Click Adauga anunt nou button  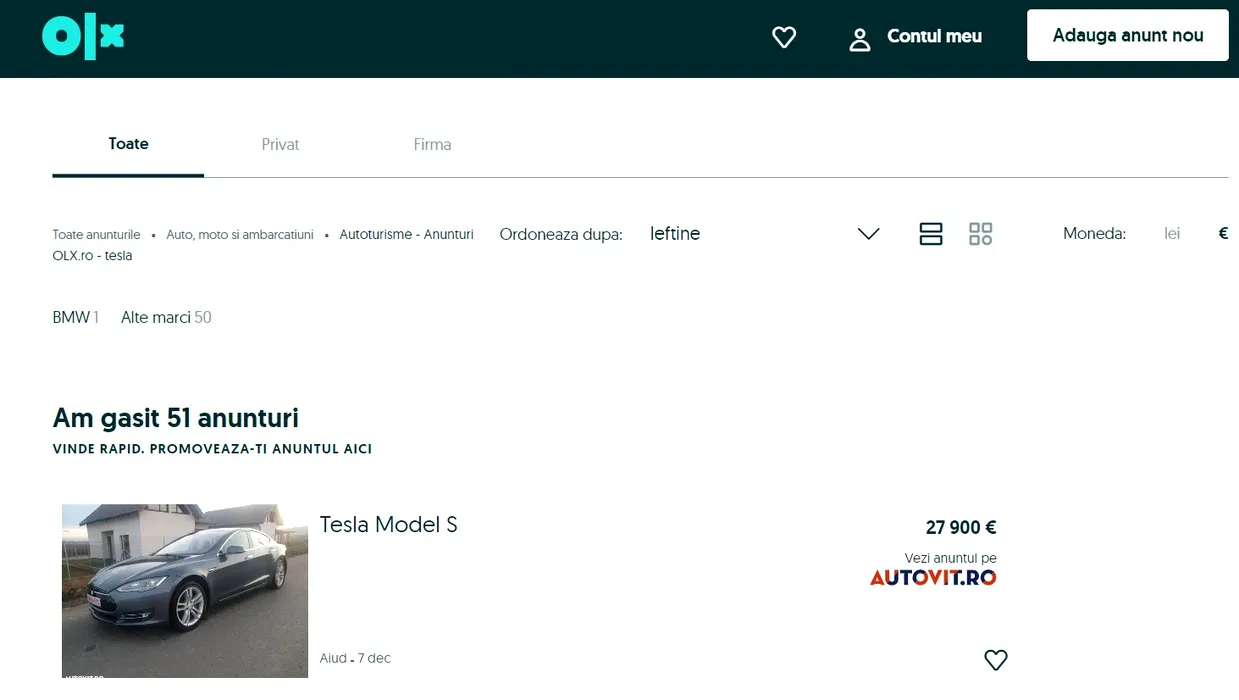pos(1128,36)
